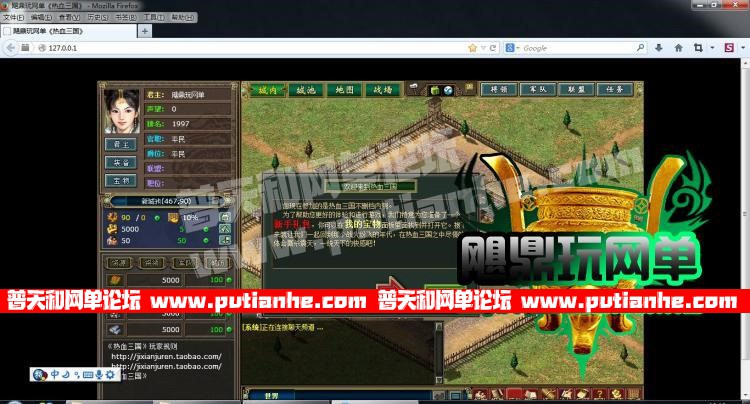Screen dimensions: 750x404
Task: Click the address bar showing 127.0.0.1
Action: 254,48
